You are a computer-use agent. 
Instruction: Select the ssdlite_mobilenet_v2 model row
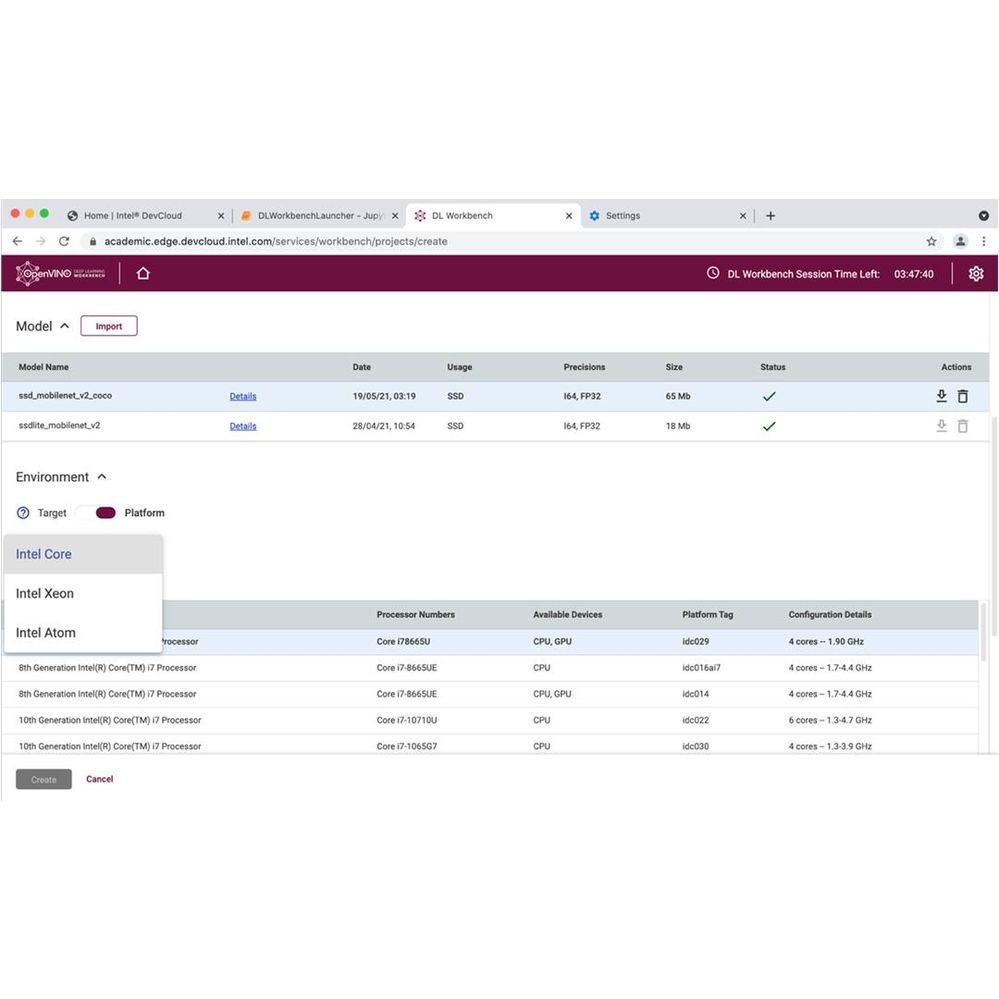pyautogui.click(x=495, y=426)
